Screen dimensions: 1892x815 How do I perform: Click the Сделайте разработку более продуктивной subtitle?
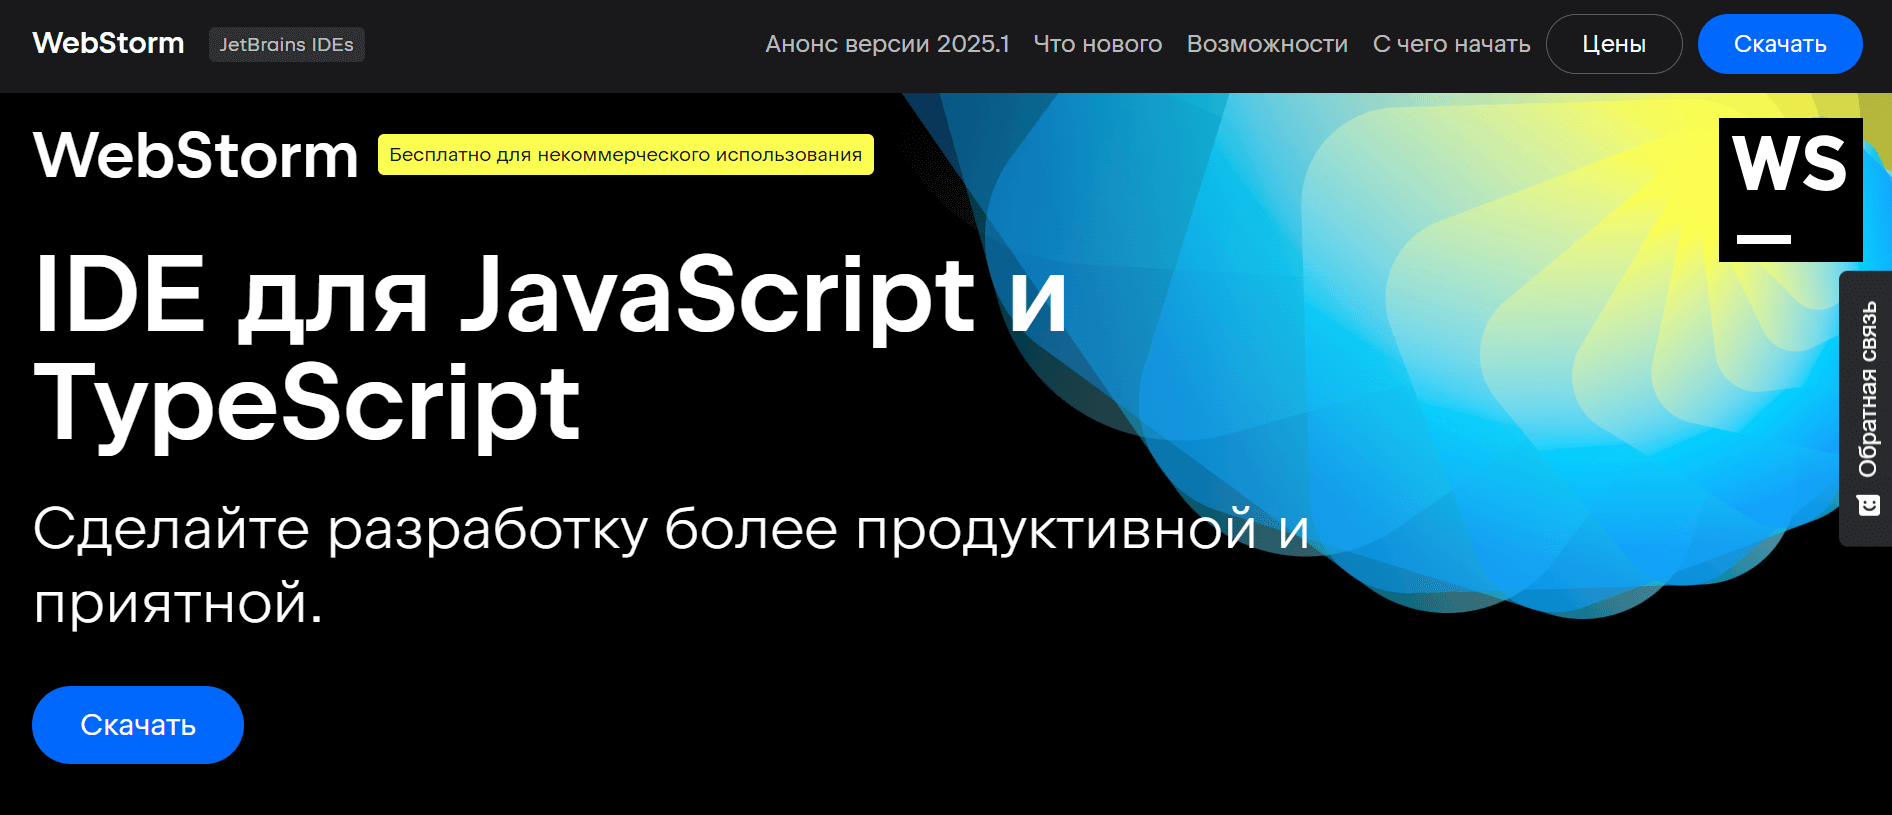pyautogui.click(x=671, y=565)
